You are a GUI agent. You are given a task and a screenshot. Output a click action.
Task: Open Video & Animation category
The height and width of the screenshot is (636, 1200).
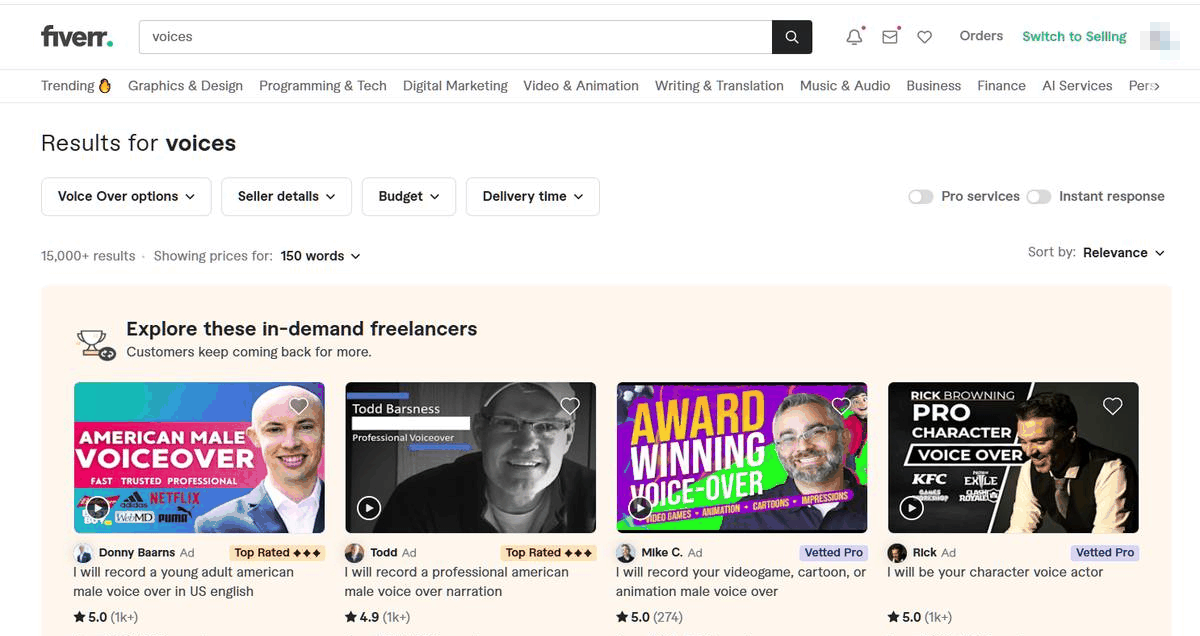(x=581, y=86)
